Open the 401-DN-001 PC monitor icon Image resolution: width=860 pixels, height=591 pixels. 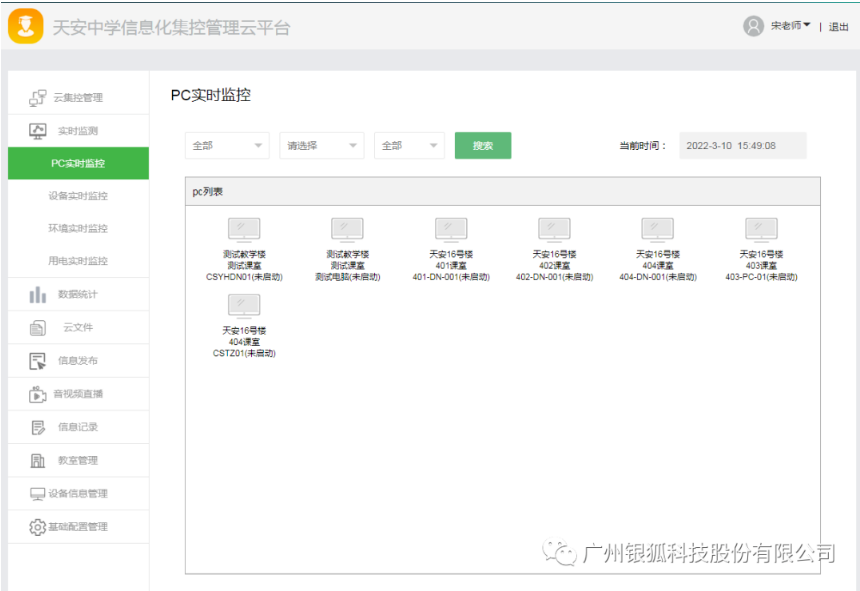tap(451, 230)
